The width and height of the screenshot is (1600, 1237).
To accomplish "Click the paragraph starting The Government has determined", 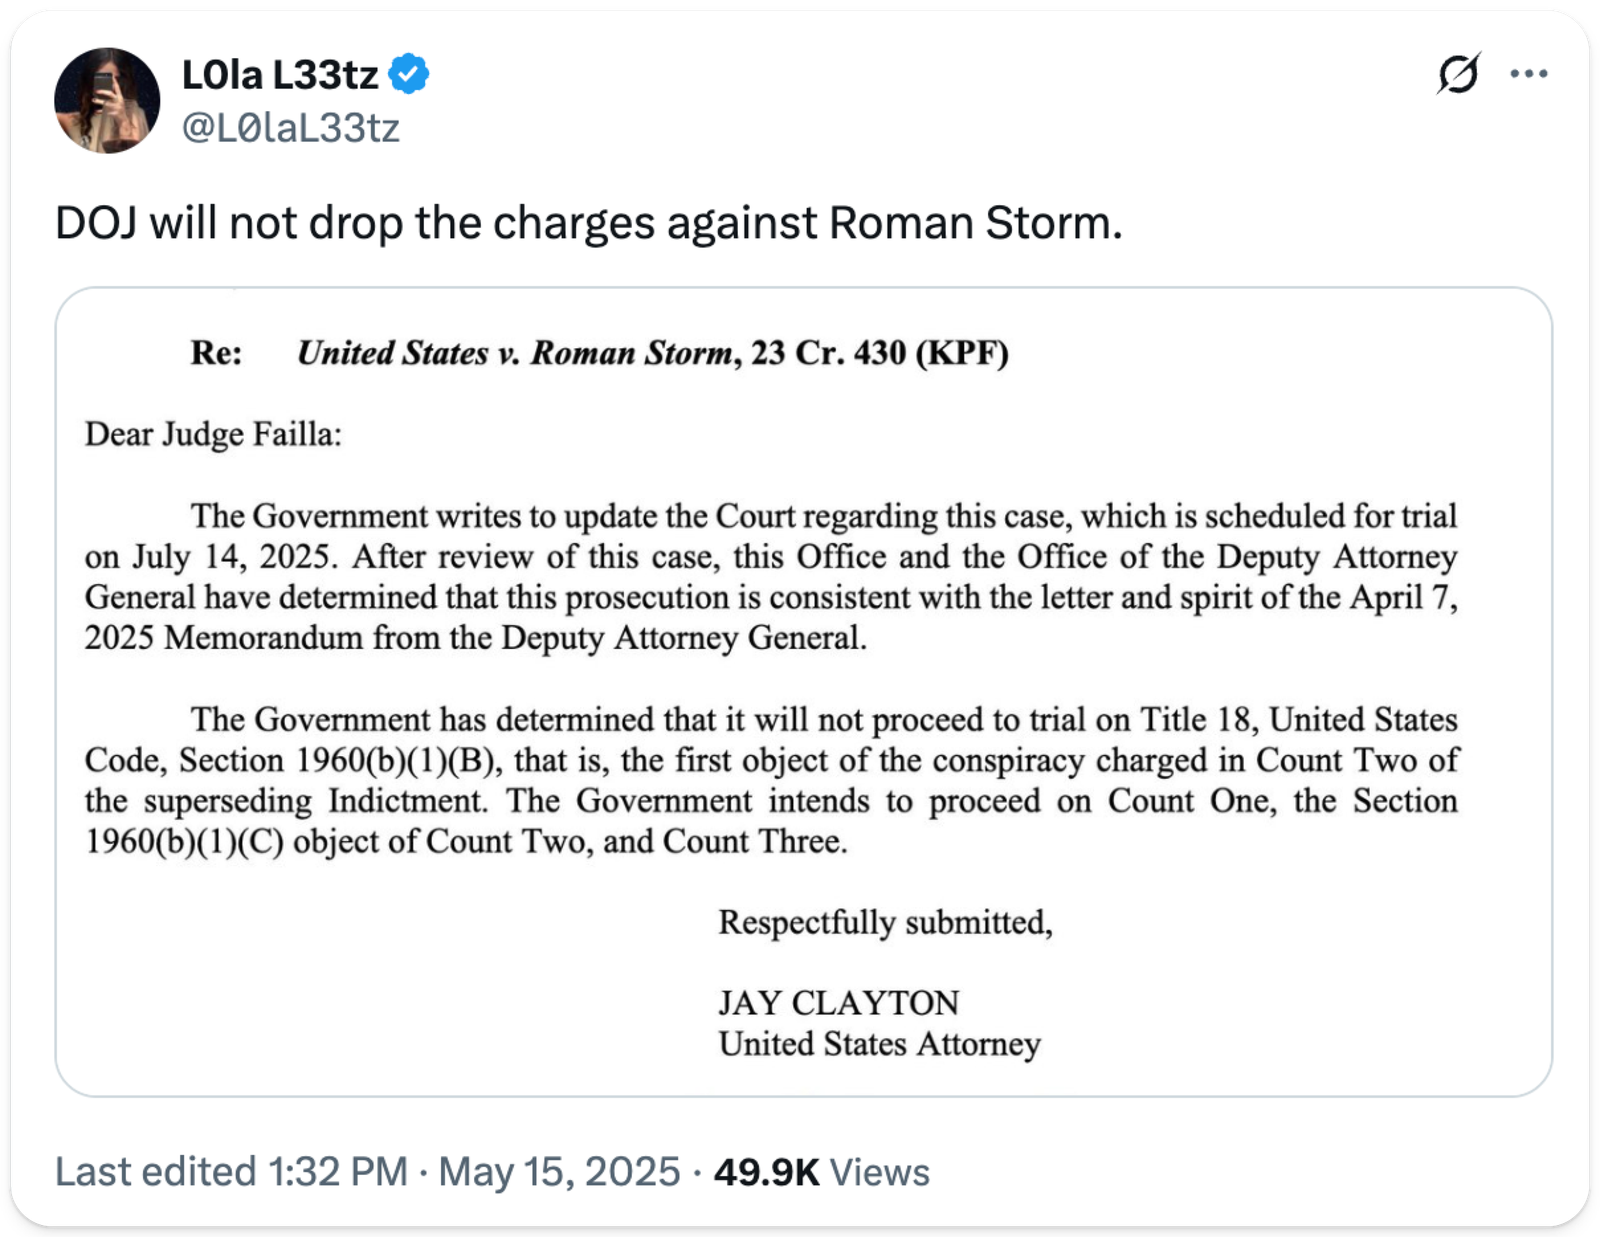I will point(770,780).
